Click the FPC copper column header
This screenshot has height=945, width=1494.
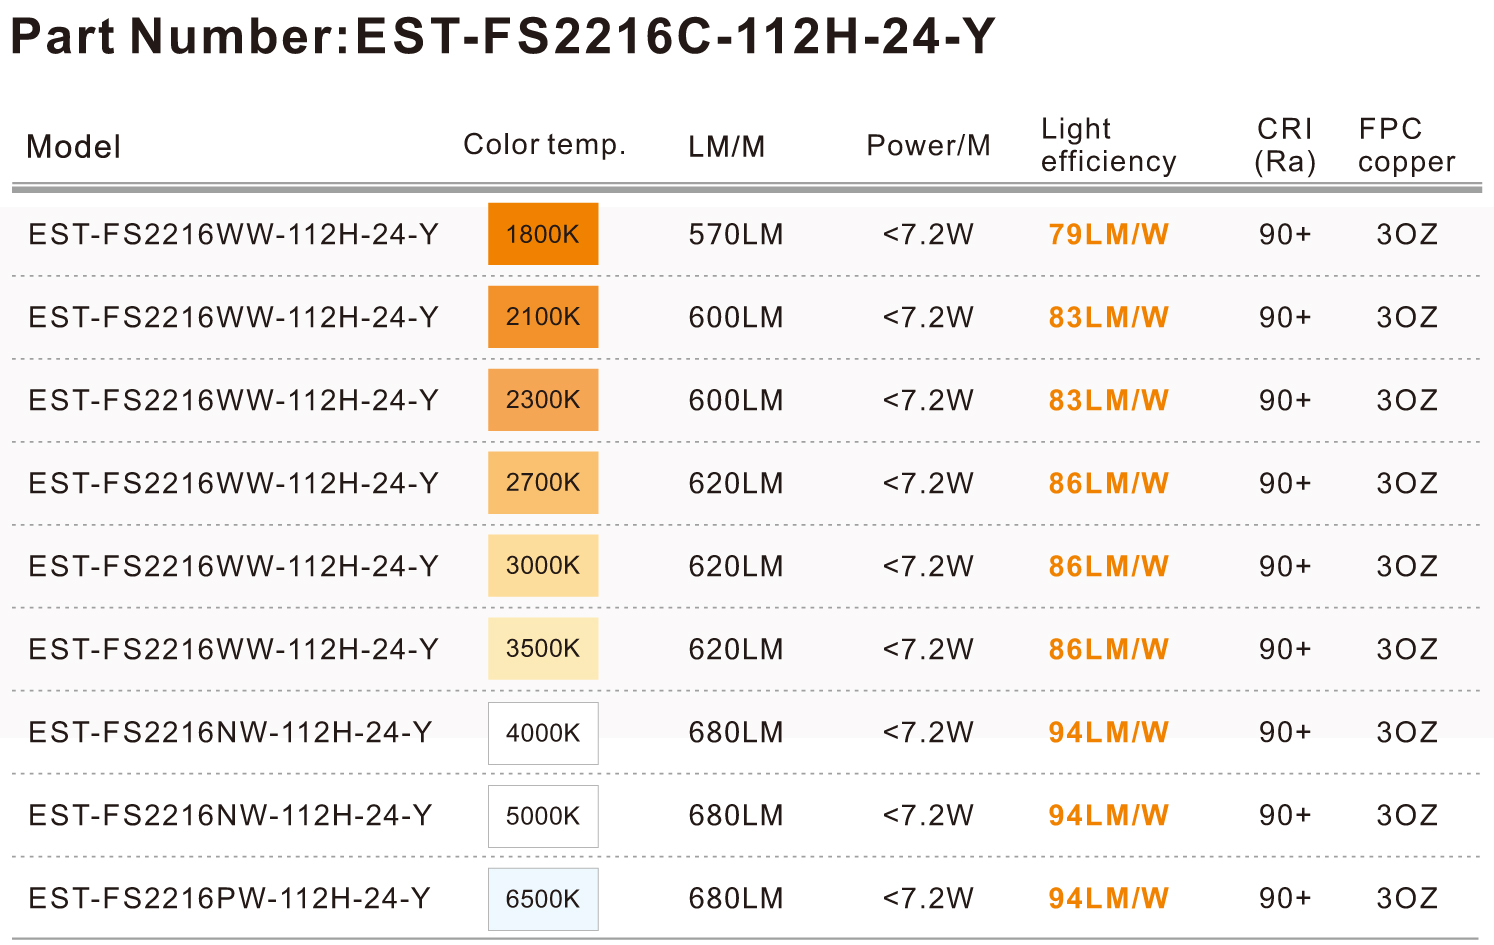point(1406,145)
